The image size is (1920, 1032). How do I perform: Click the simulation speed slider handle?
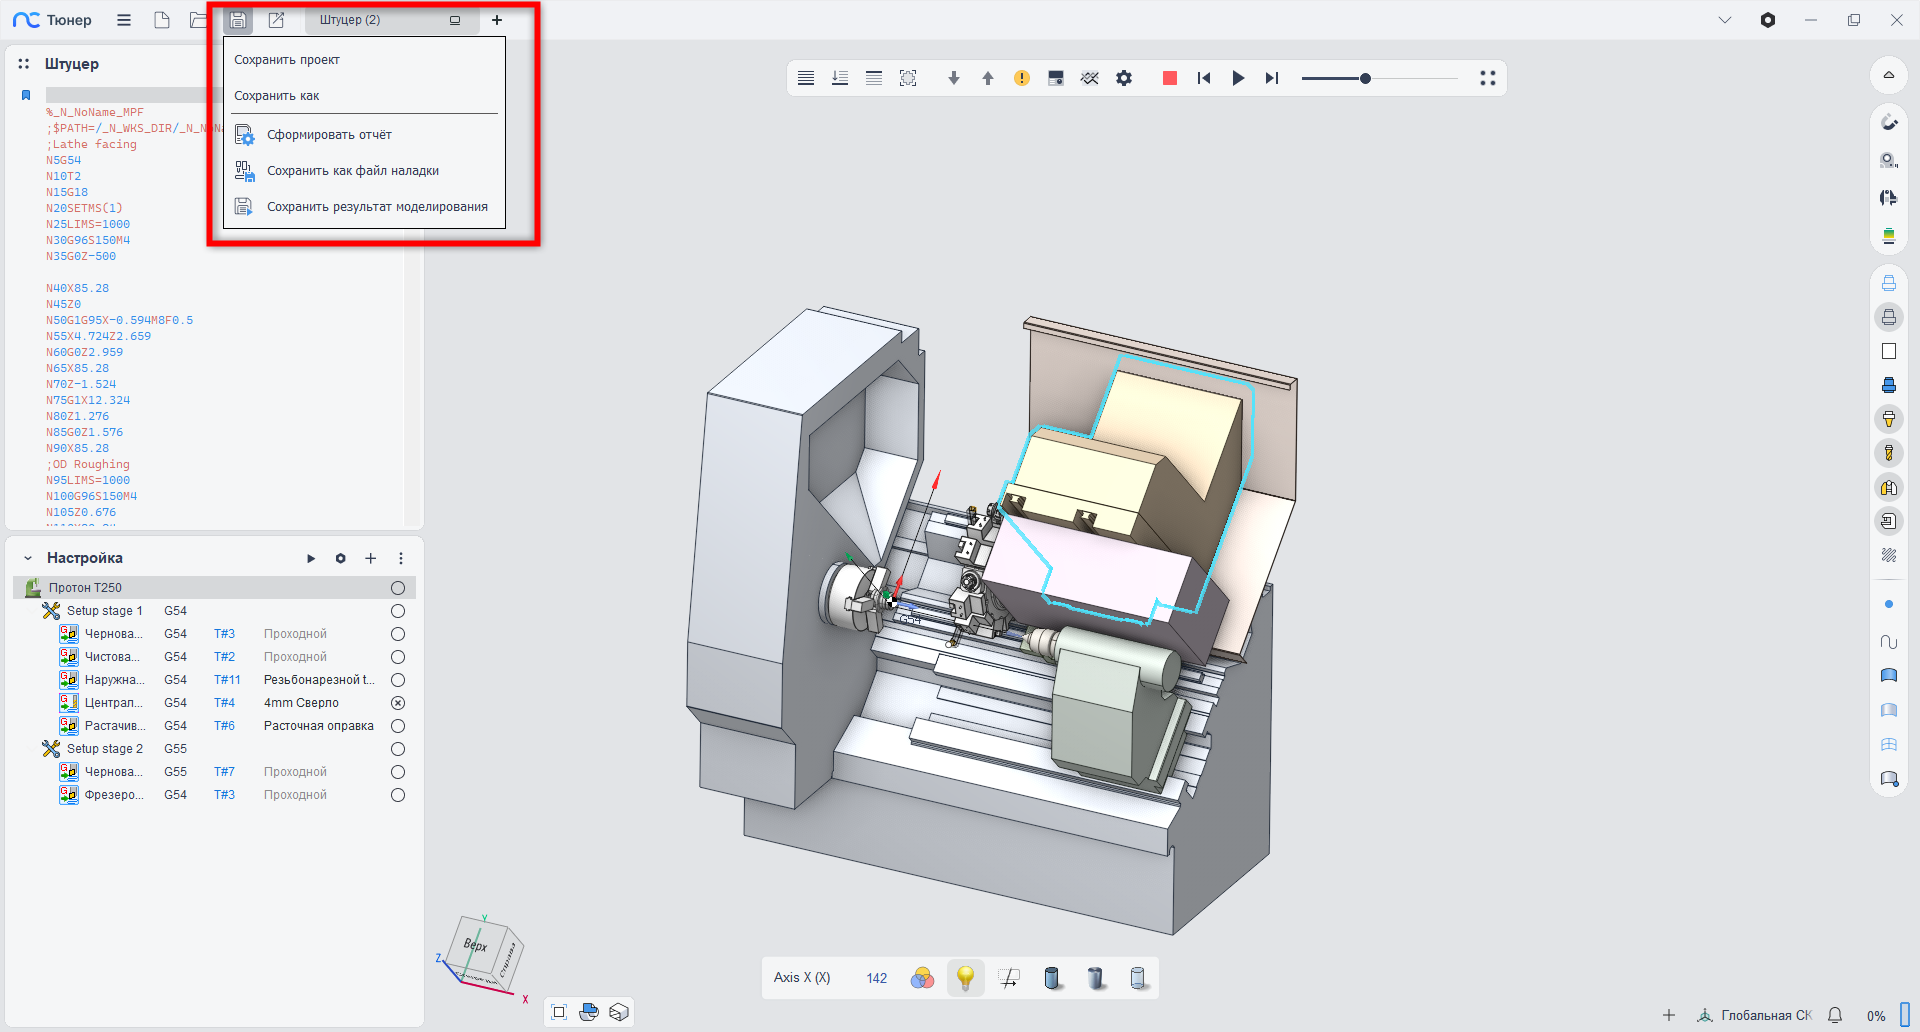(1365, 78)
